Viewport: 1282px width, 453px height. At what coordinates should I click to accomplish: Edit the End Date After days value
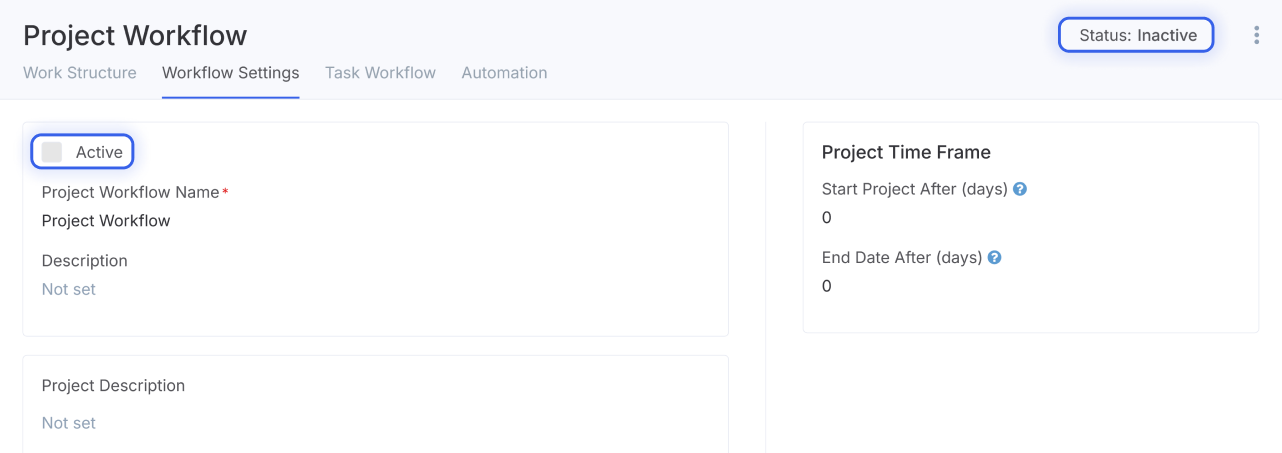(827, 286)
